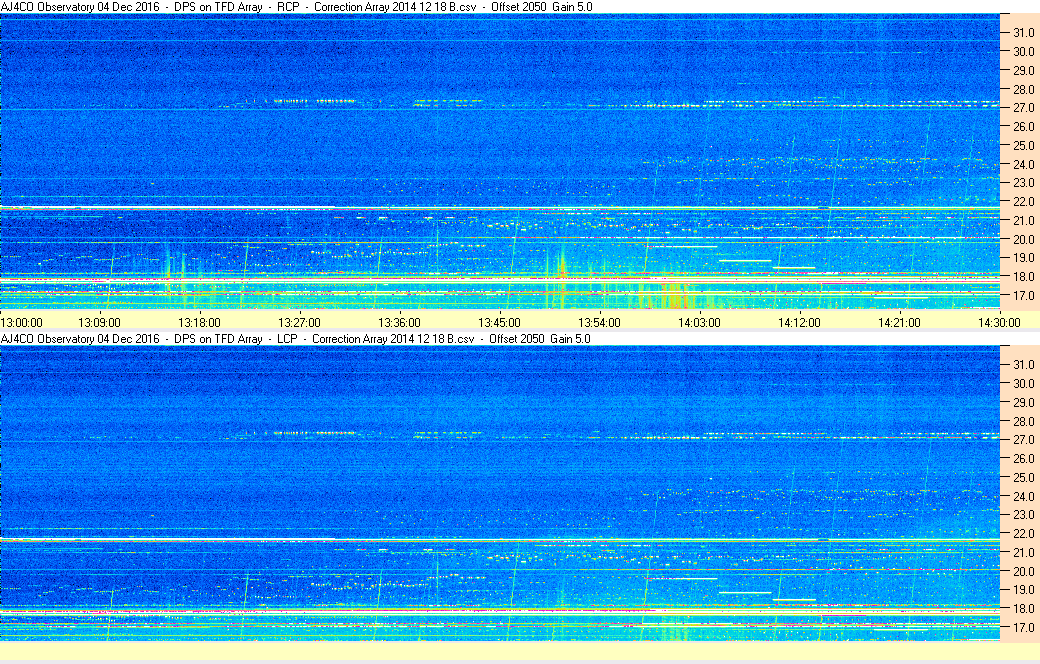The width and height of the screenshot is (1040, 664).
Task: Select the 13:36:00 time marker
Action: 399,323
